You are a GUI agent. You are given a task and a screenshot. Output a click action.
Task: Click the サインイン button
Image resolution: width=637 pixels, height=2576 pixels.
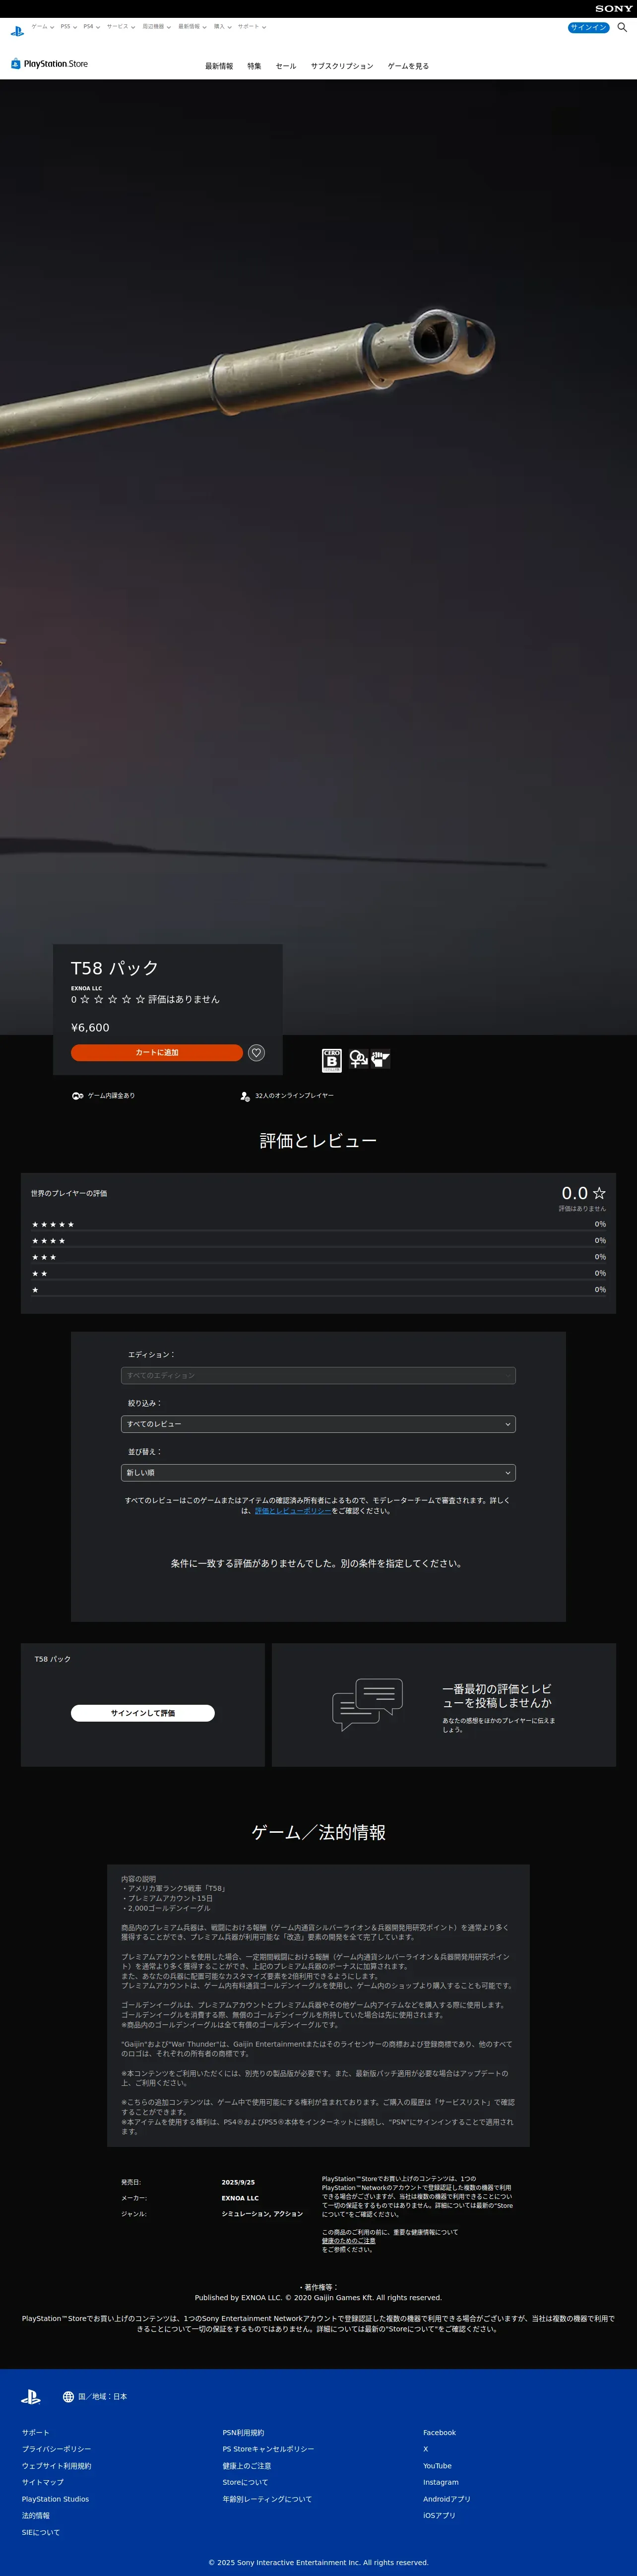click(589, 27)
